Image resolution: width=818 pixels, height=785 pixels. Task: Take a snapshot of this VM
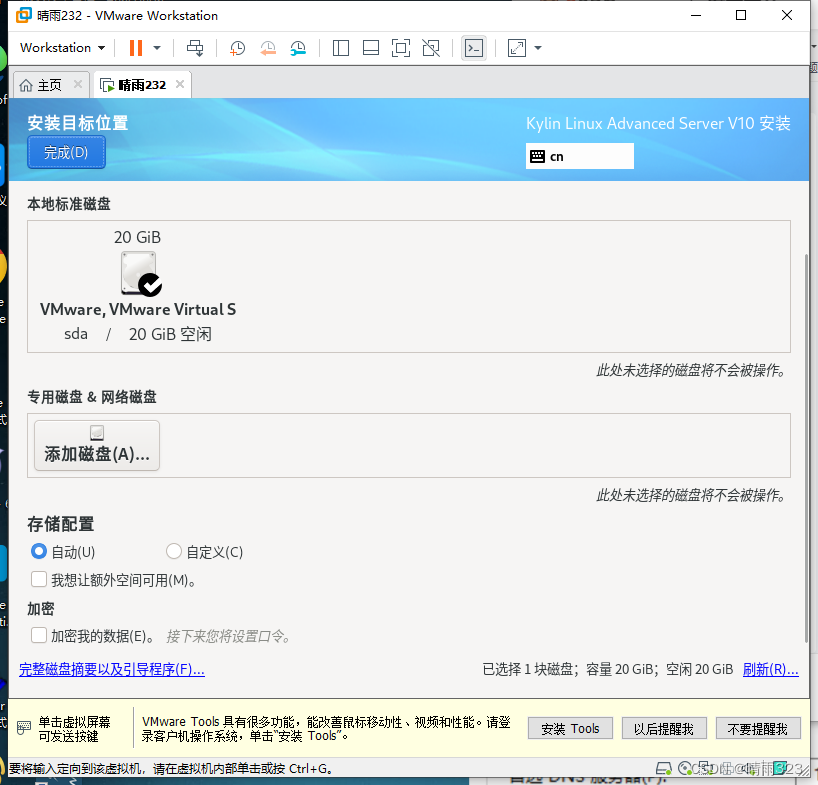pos(237,48)
